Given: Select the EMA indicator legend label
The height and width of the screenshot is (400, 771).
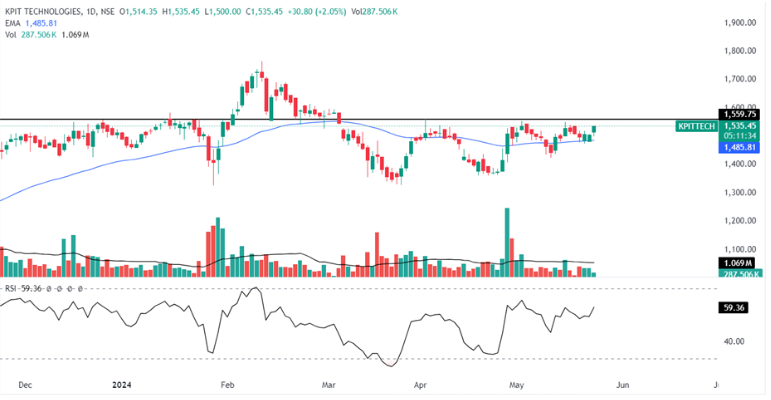Looking at the screenshot, I should (x=11, y=24).
